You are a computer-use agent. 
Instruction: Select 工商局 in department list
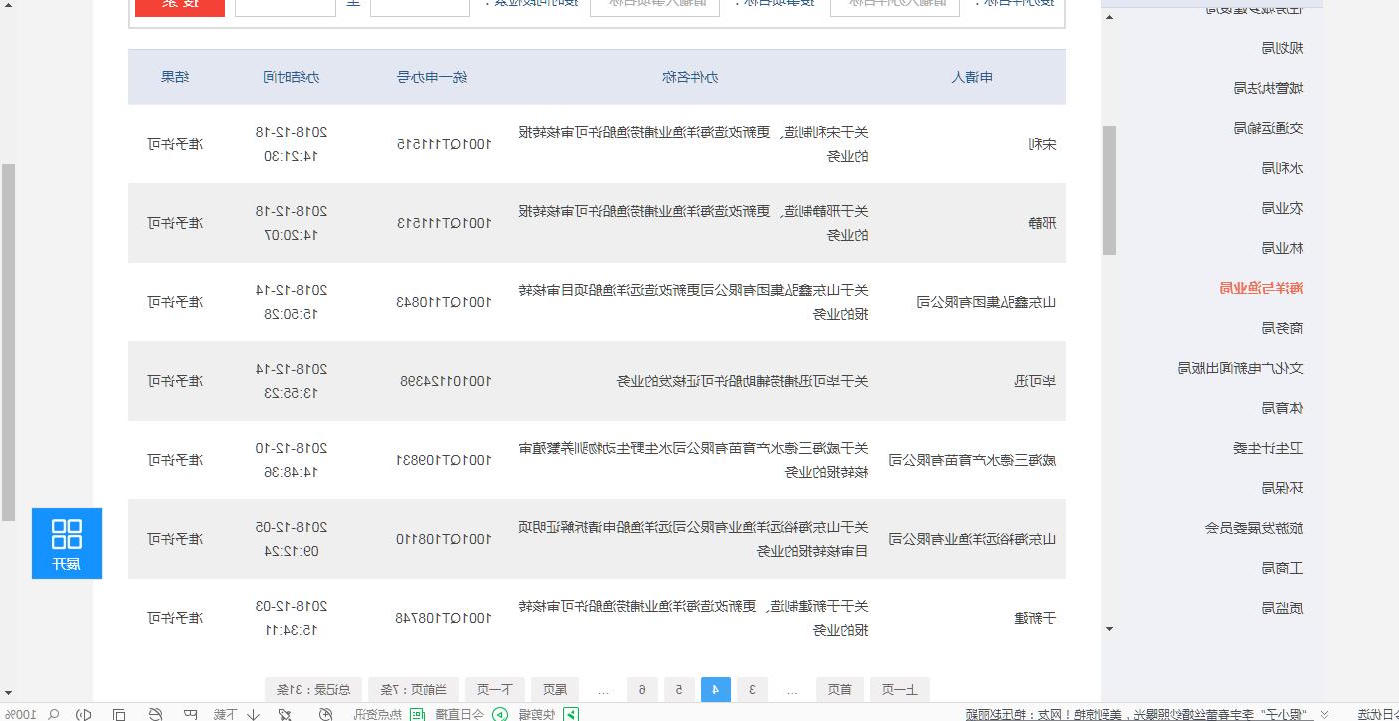tap(1283, 568)
